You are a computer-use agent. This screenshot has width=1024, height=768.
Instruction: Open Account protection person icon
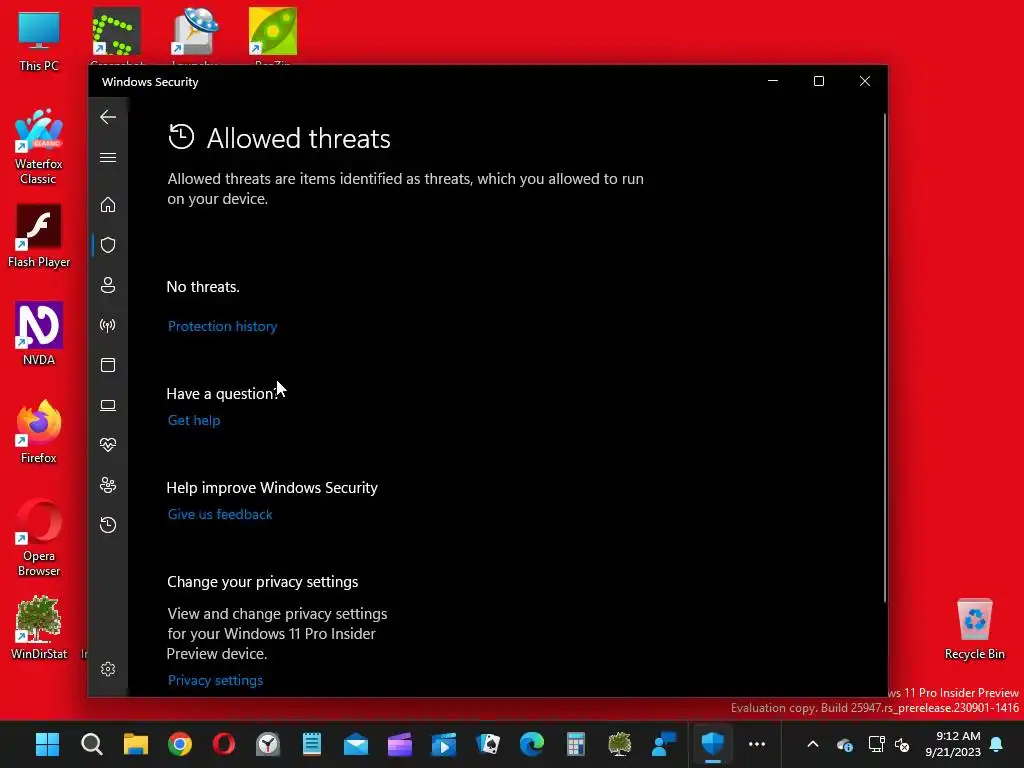pyautogui.click(x=108, y=285)
